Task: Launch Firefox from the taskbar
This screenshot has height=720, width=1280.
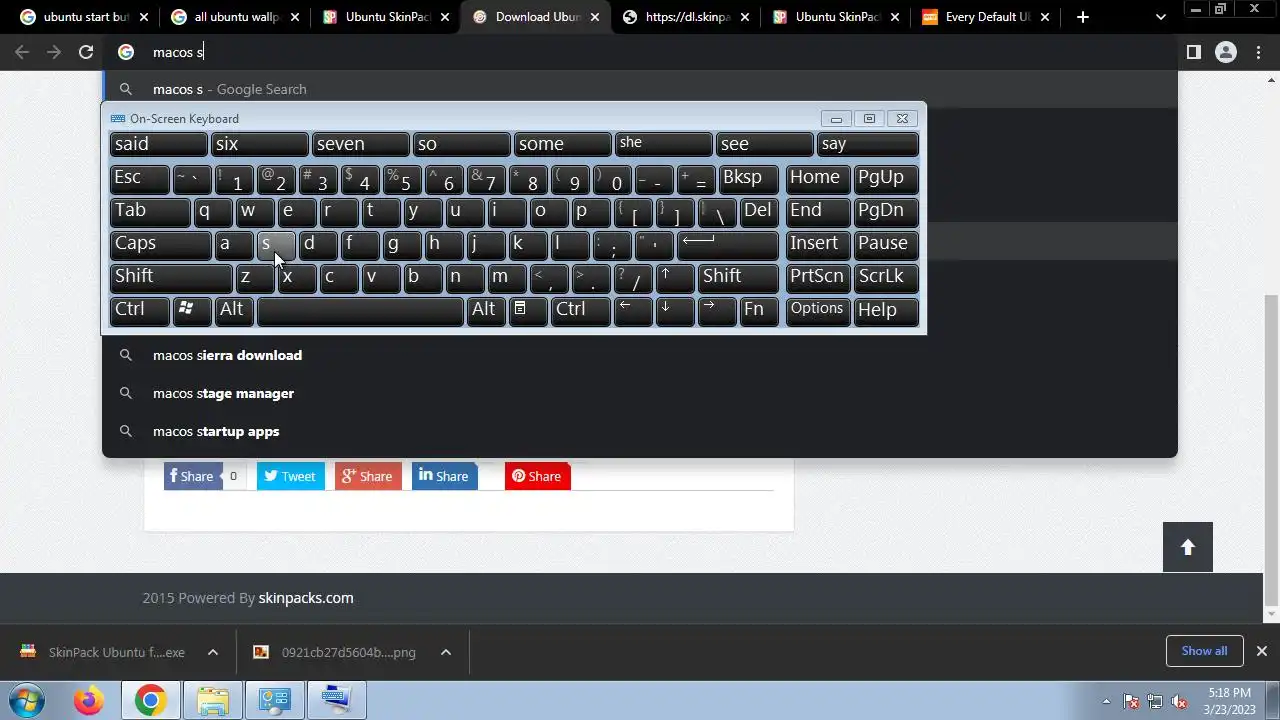Action: 88,701
